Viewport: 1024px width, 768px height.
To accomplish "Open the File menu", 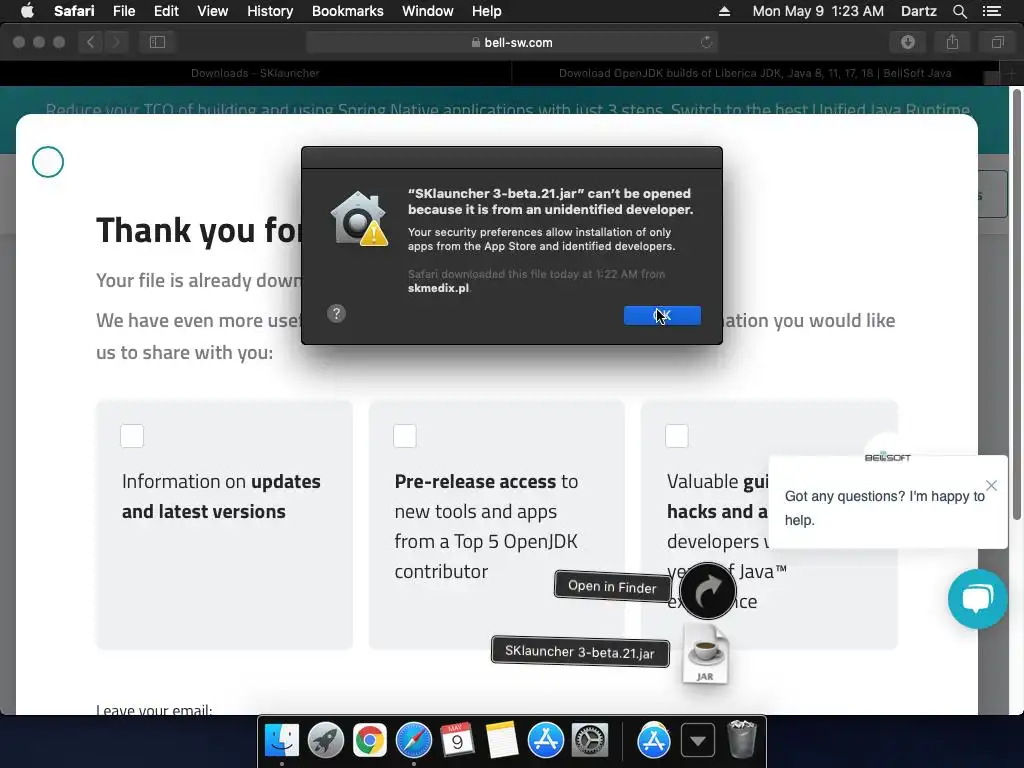I will coord(123,11).
